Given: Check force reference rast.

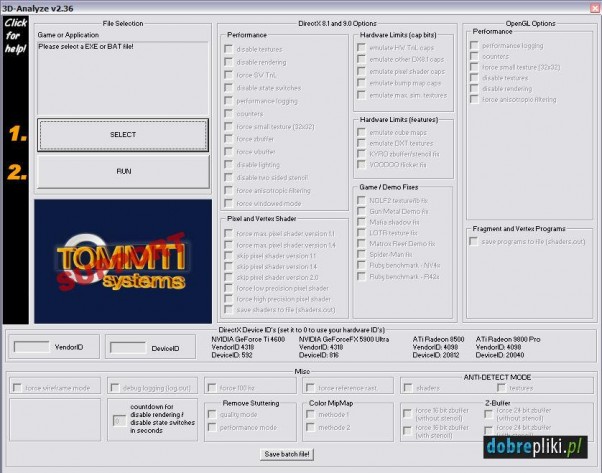Looking at the screenshot, I should (310, 388).
